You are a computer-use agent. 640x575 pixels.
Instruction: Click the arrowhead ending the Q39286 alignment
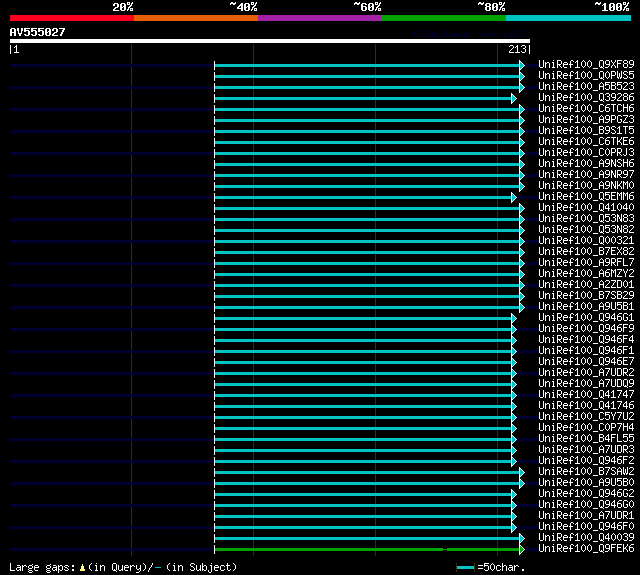click(514, 98)
